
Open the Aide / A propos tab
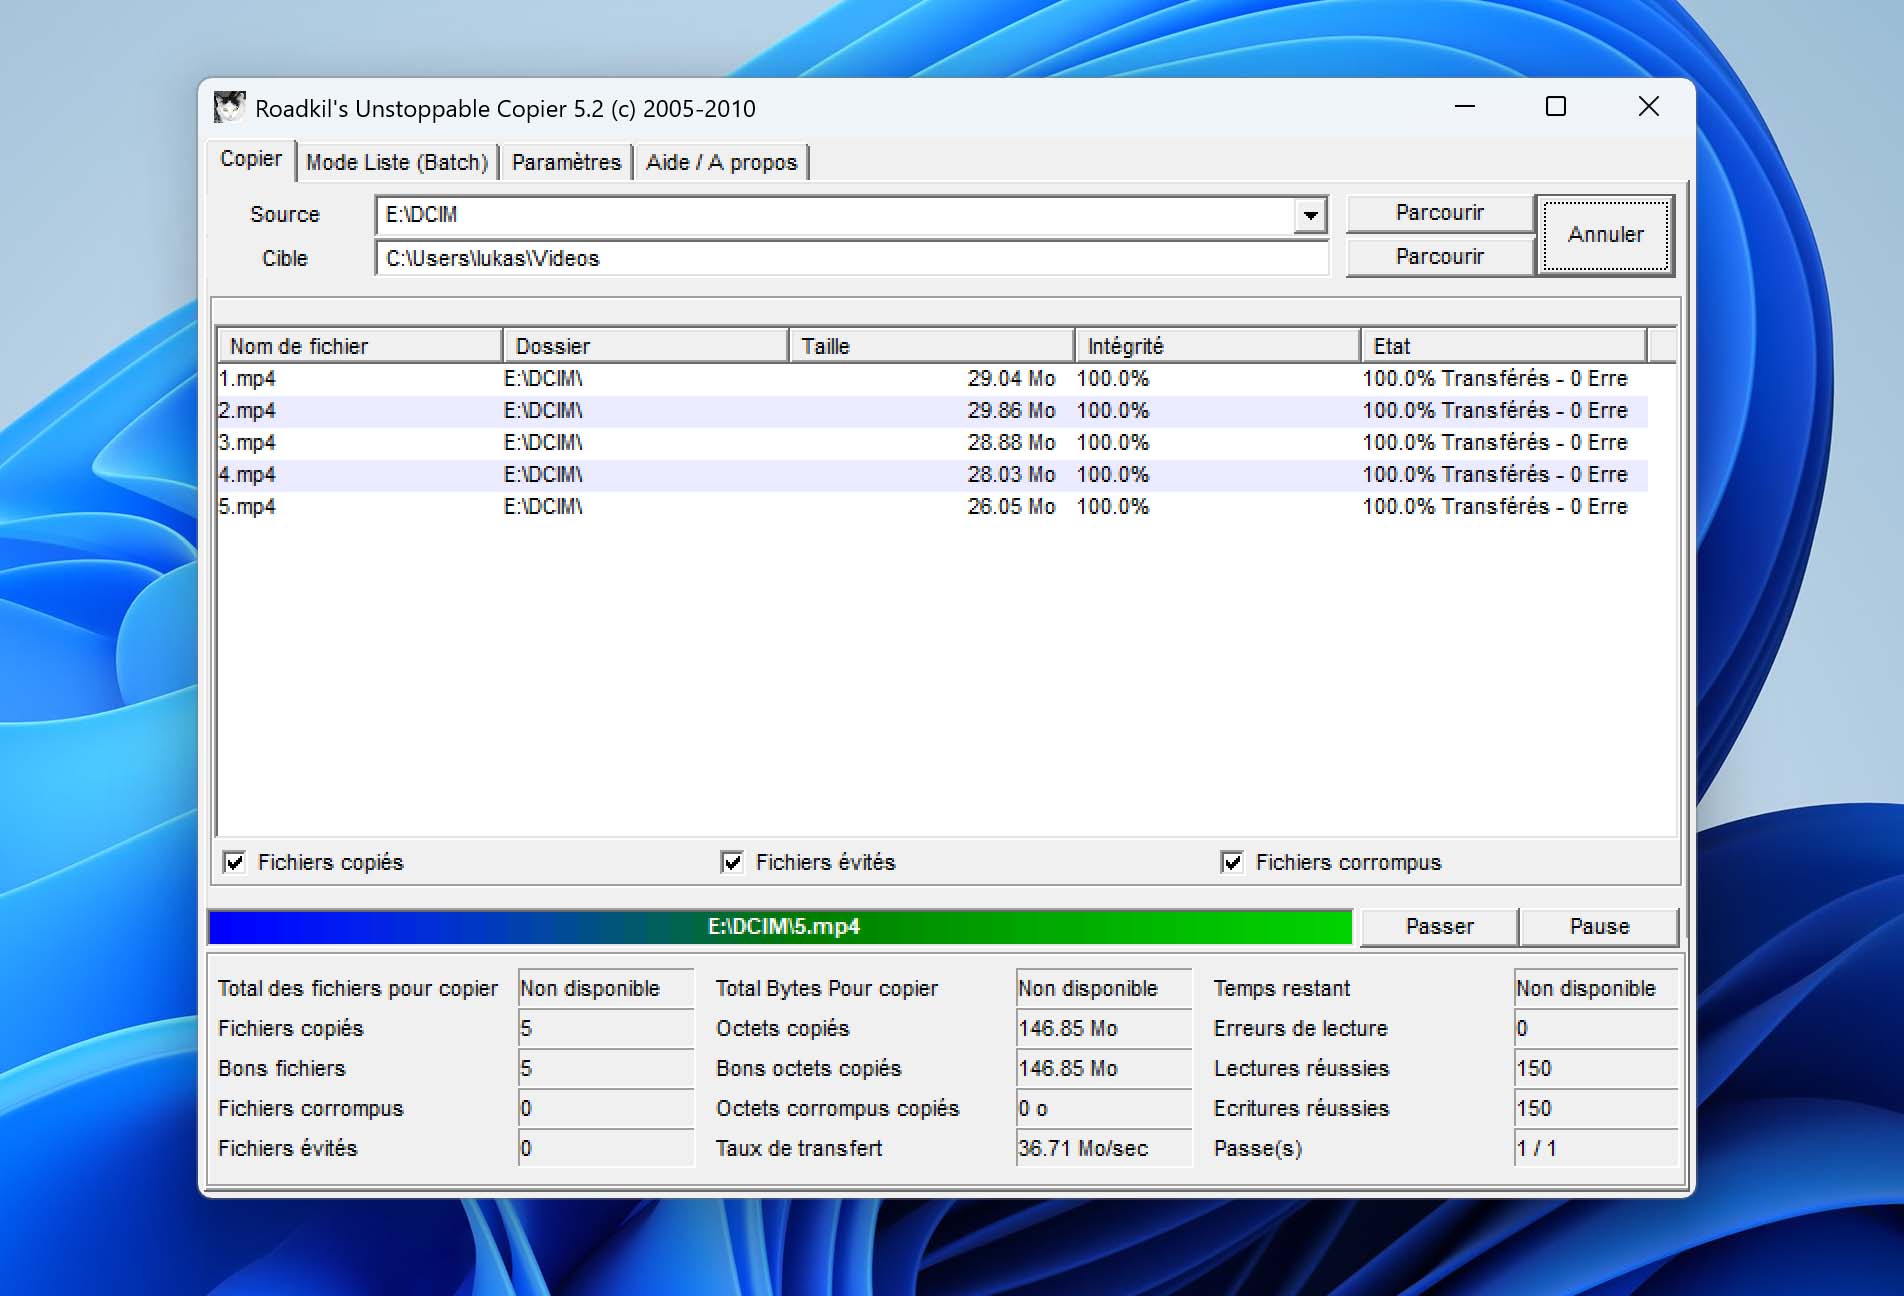(x=721, y=162)
